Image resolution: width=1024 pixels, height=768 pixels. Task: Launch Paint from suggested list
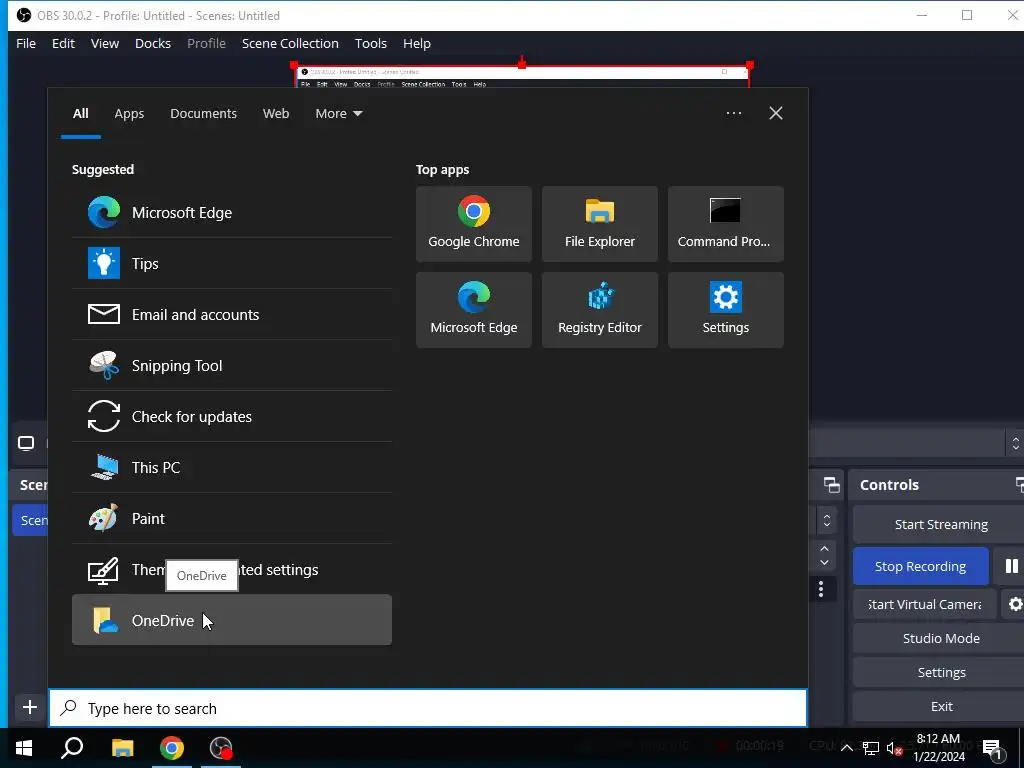pyautogui.click(x=232, y=518)
